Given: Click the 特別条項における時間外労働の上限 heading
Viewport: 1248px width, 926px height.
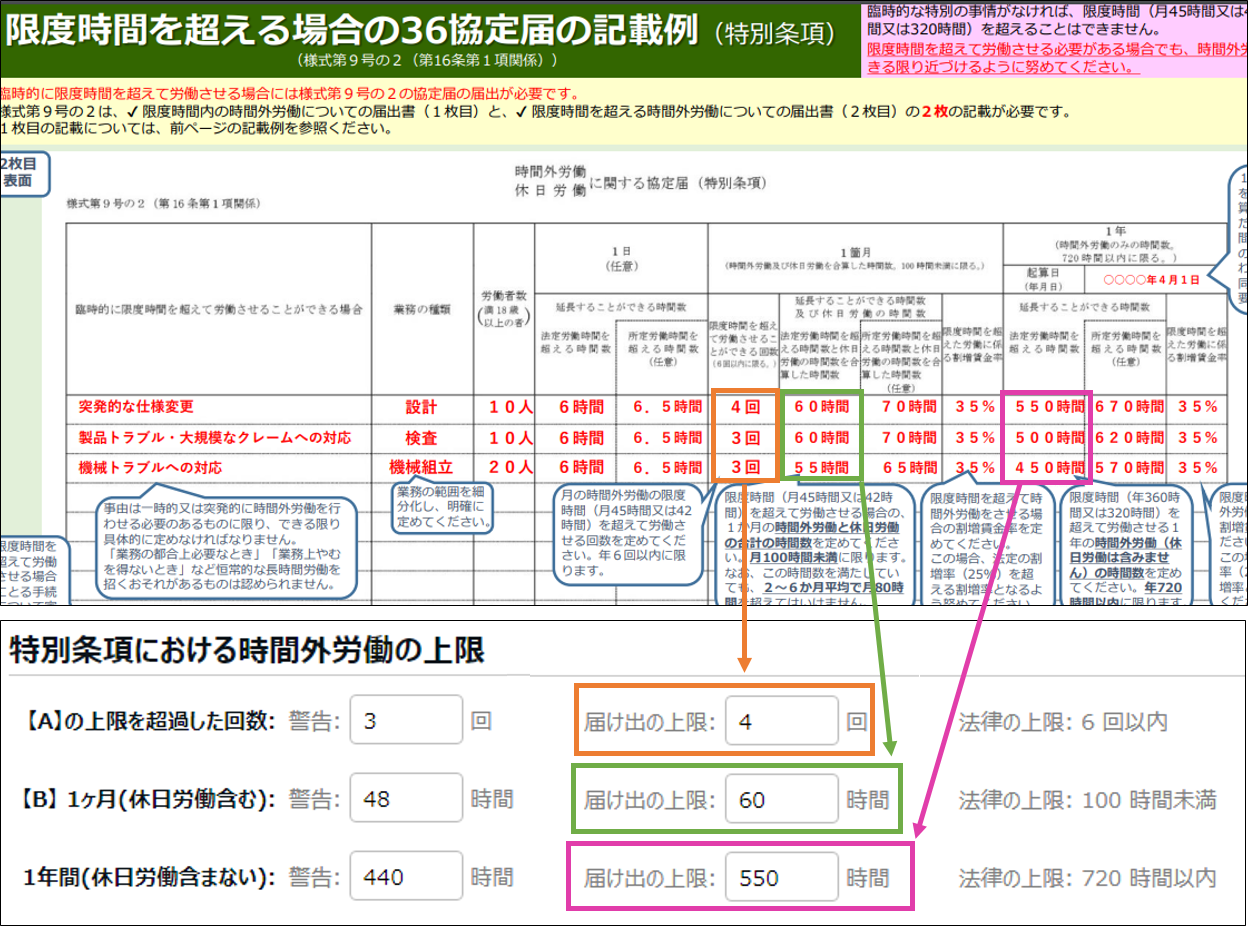Looking at the screenshot, I should pyautogui.click(x=247, y=651).
